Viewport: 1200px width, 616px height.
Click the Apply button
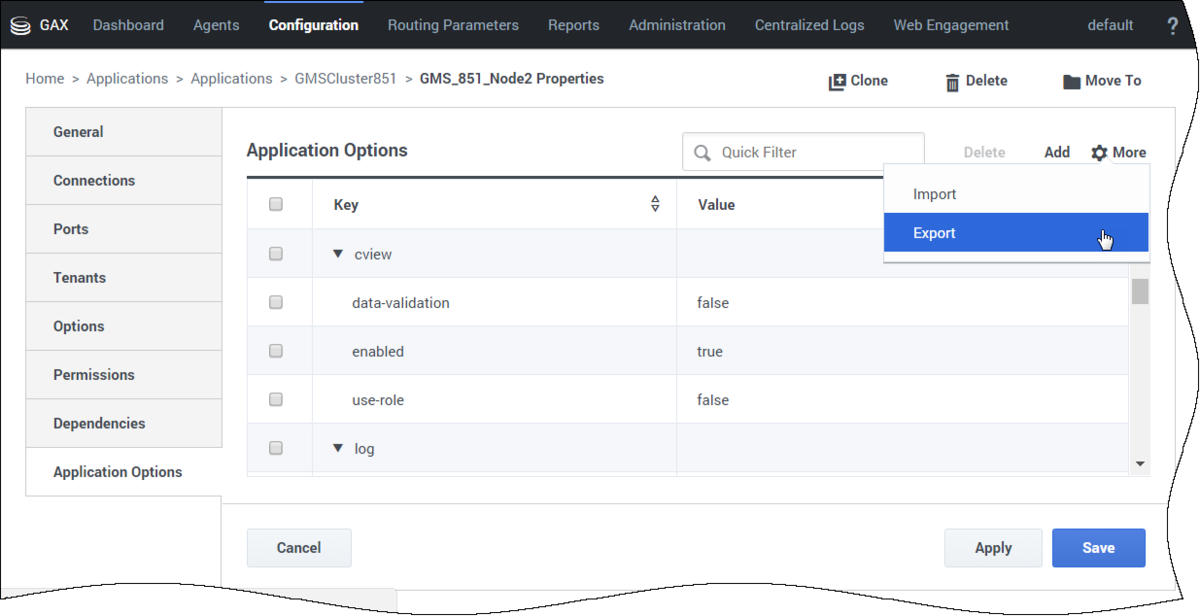point(993,548)
